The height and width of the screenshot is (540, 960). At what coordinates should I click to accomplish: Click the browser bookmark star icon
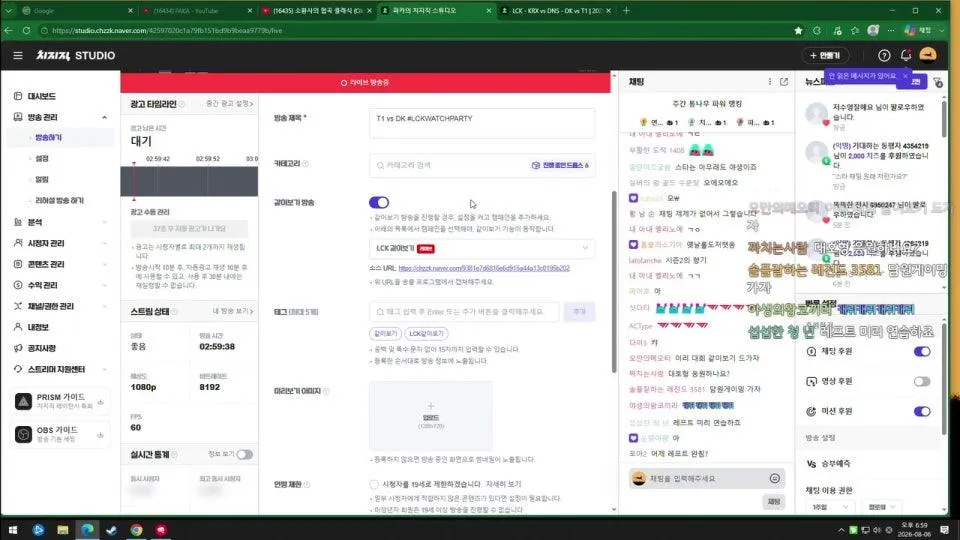(798, 31)
